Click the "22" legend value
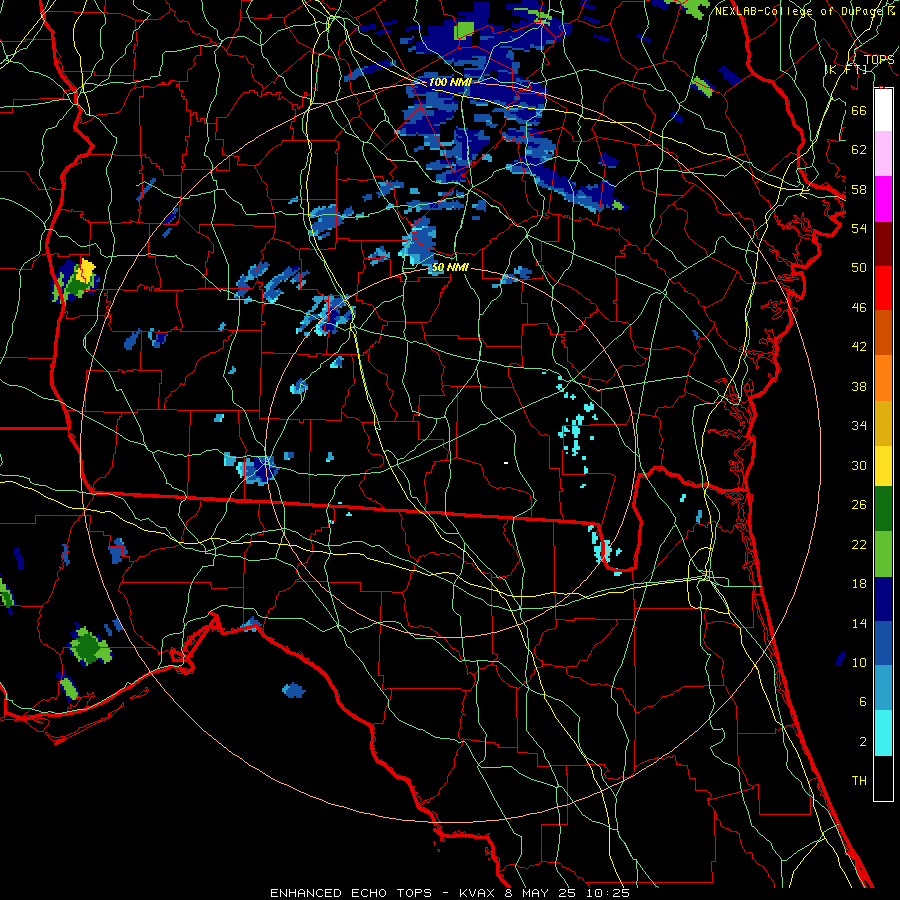 859,544
